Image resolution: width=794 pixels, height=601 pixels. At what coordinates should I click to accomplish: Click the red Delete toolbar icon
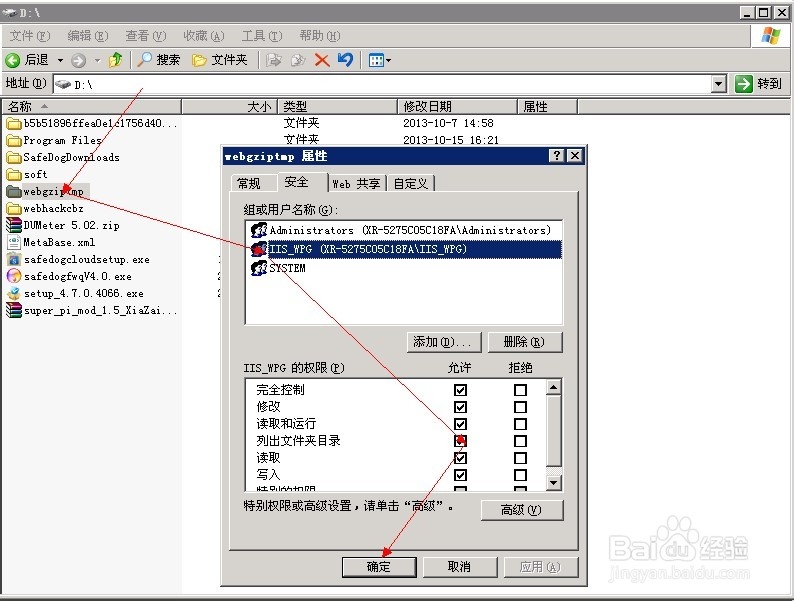click(322, 60)
